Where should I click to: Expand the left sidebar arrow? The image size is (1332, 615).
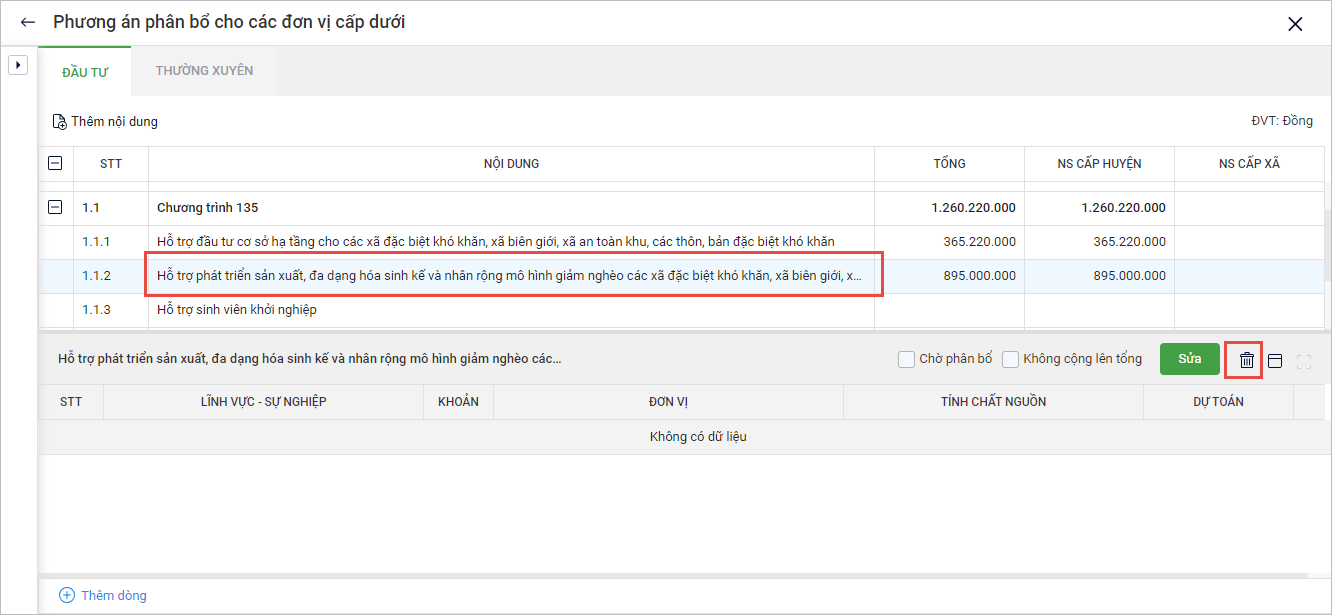point(17,65)
